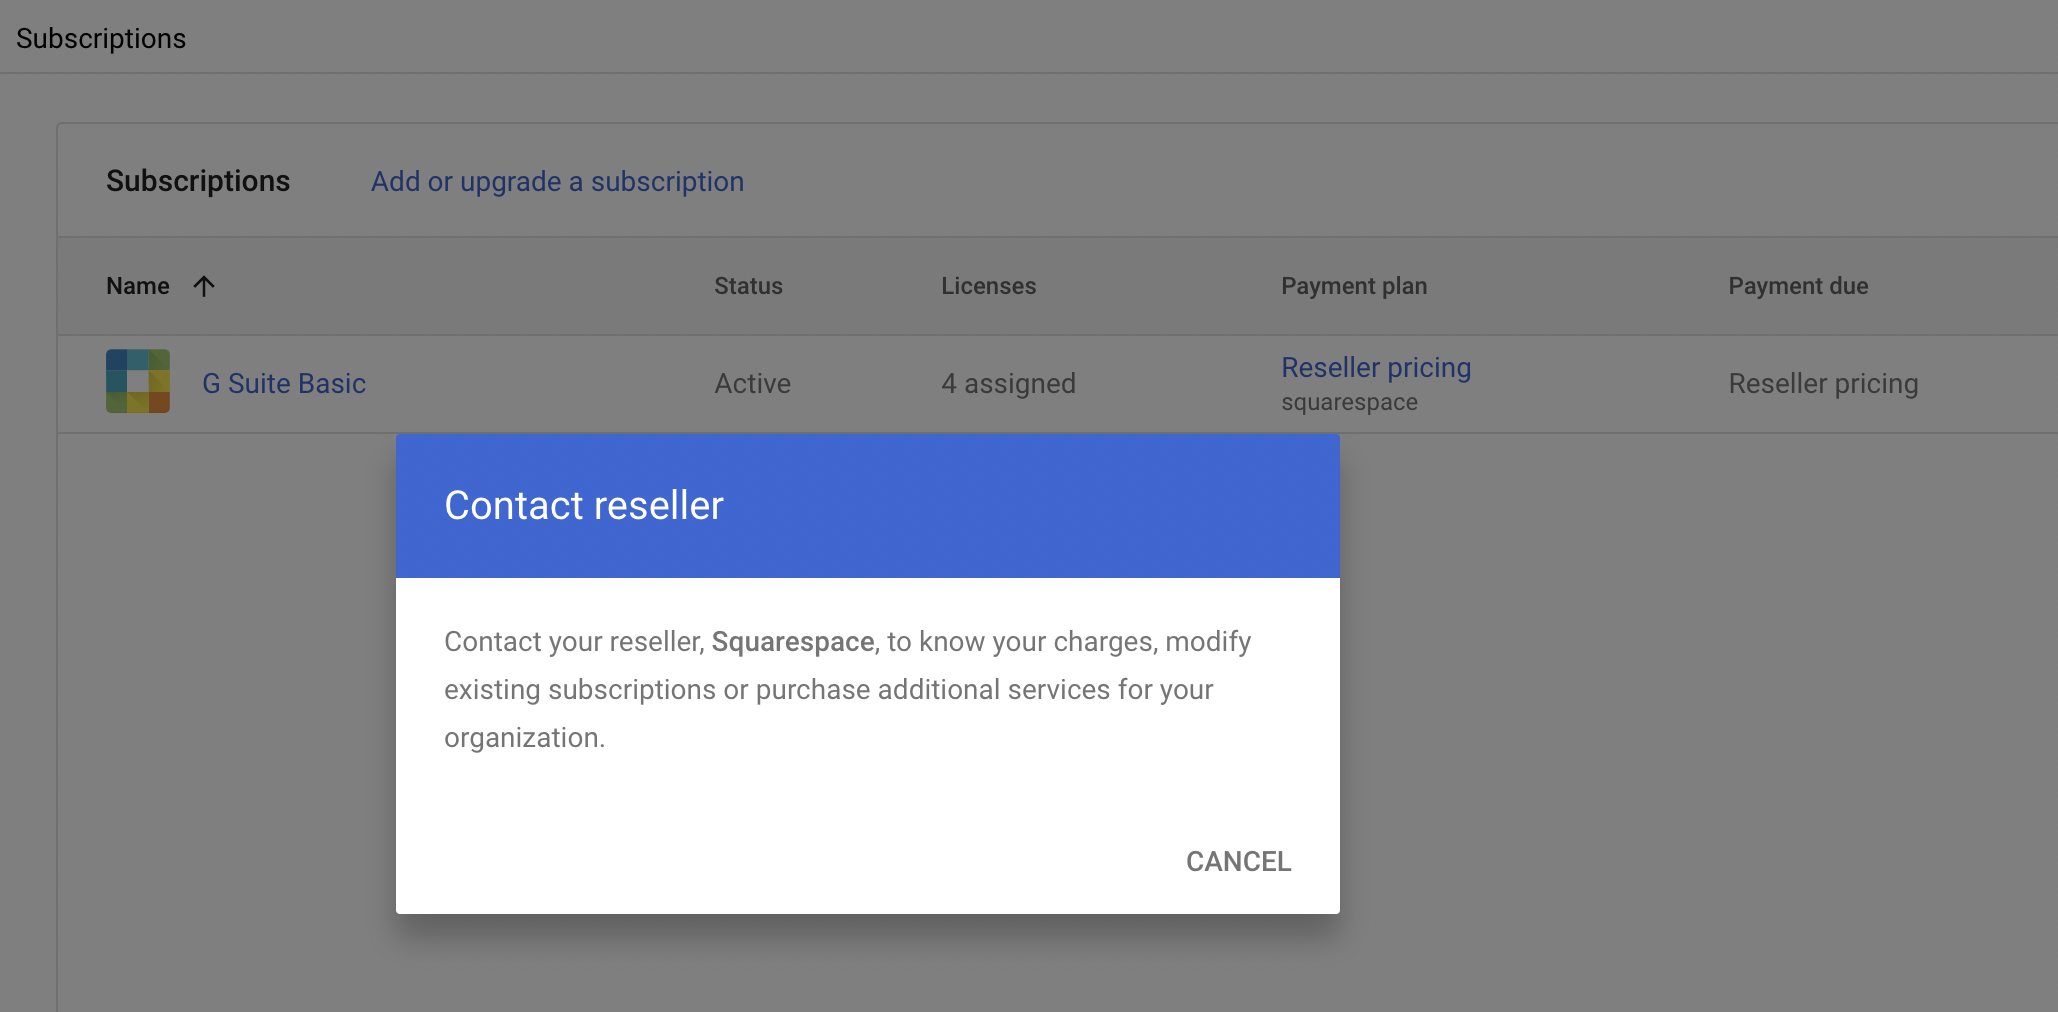Click the Subscriptions page title at top

pos(101,39)
